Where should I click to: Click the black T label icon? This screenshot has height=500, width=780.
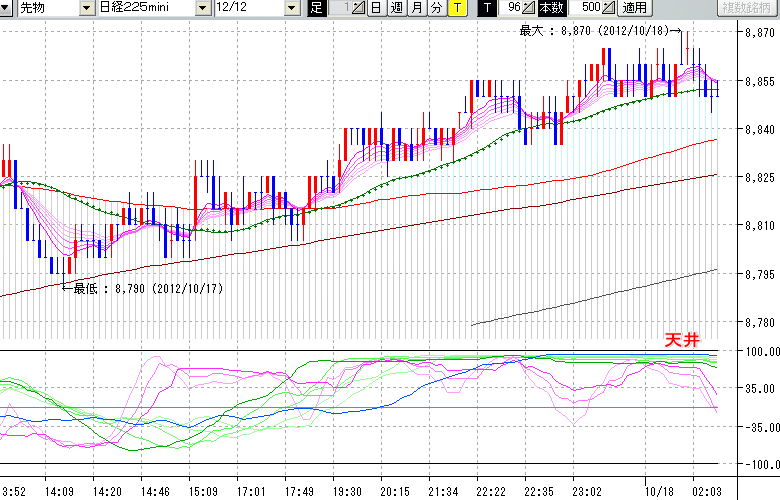(486, 8)
